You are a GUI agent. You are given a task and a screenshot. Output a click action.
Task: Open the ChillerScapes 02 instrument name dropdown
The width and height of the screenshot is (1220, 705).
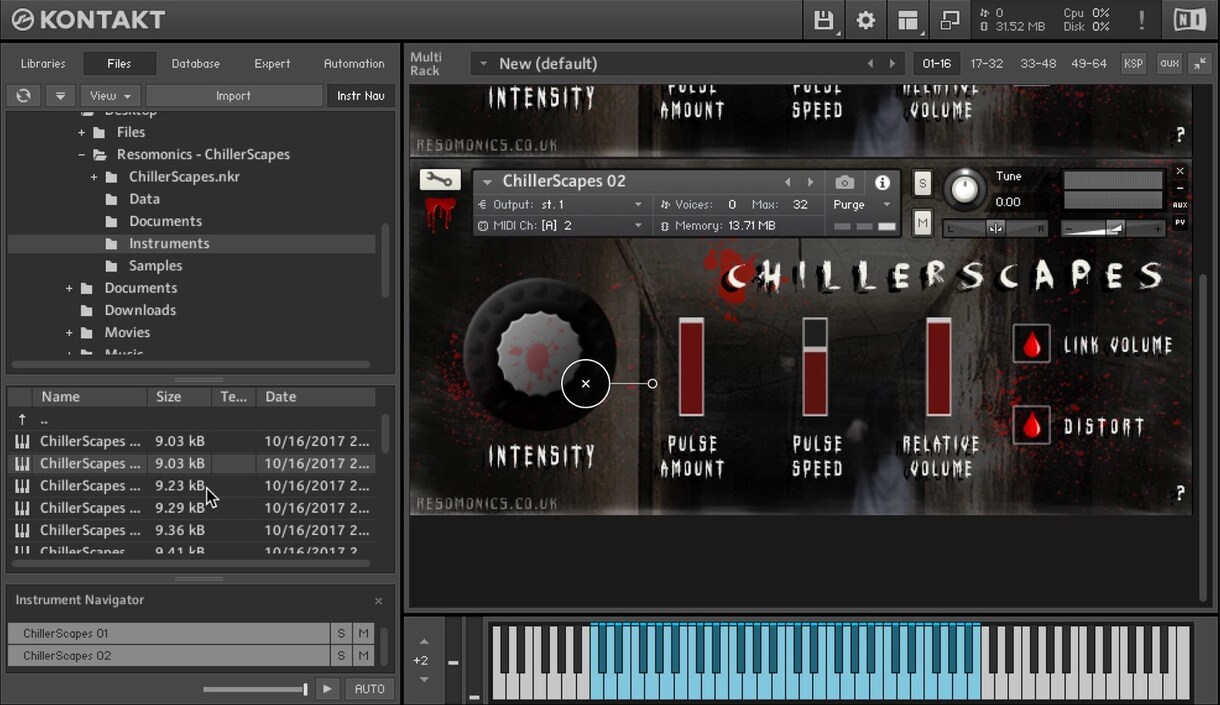pyautogui.click(x=488, y=182)
